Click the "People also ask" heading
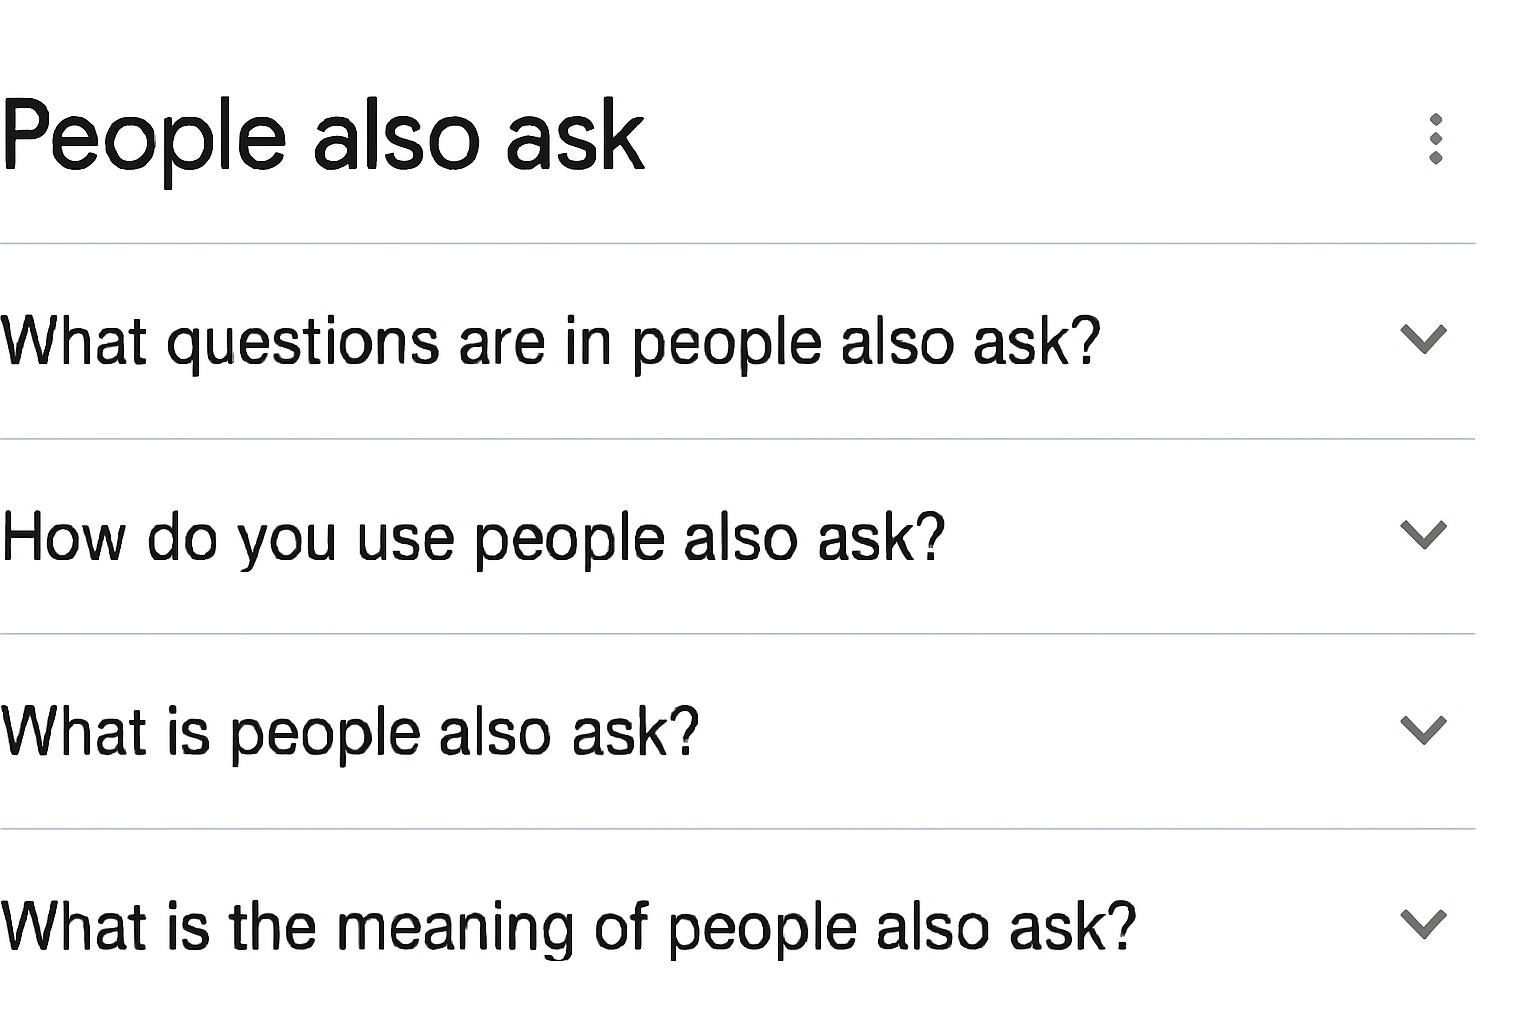 pos(323,137)
